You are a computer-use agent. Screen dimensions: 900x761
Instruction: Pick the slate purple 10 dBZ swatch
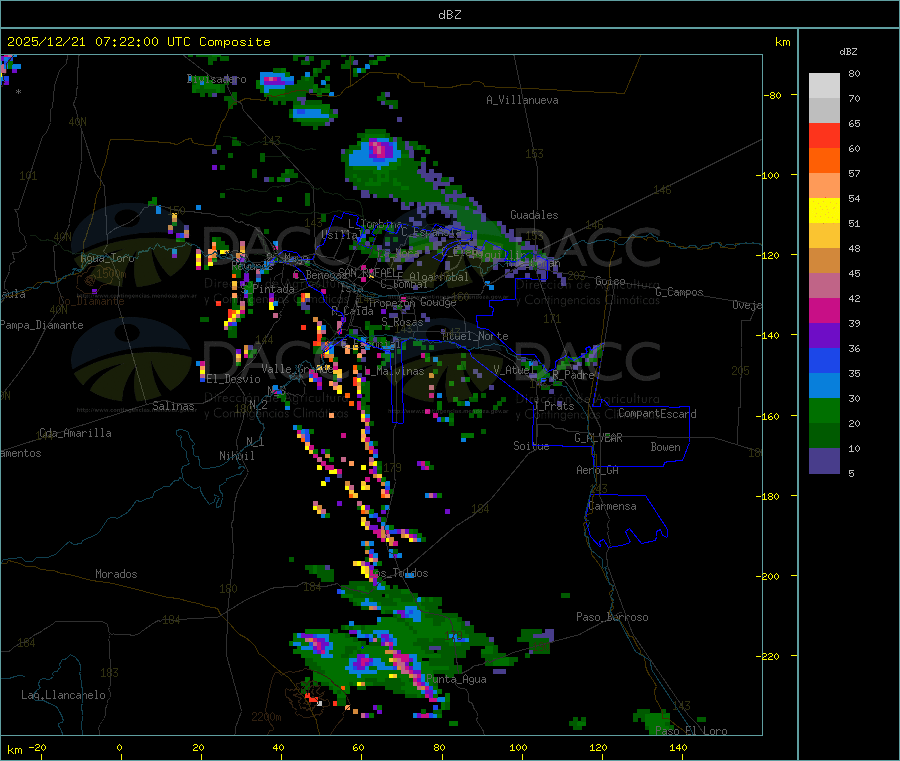(824, 461)
